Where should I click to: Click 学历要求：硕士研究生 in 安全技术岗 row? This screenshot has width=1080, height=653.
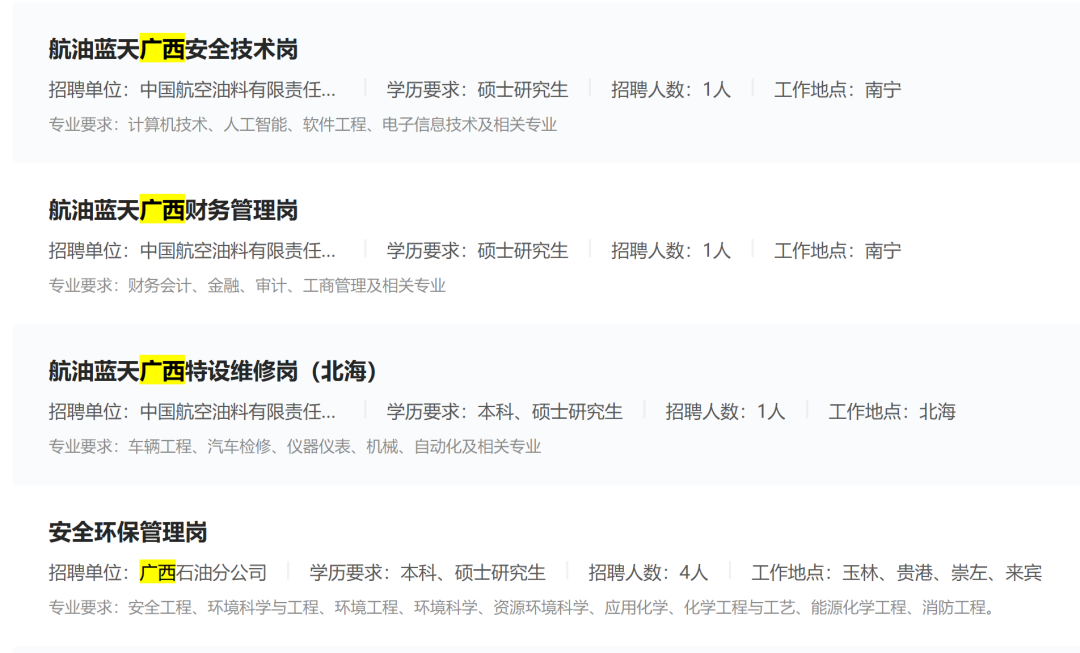[x=477, y=90]
